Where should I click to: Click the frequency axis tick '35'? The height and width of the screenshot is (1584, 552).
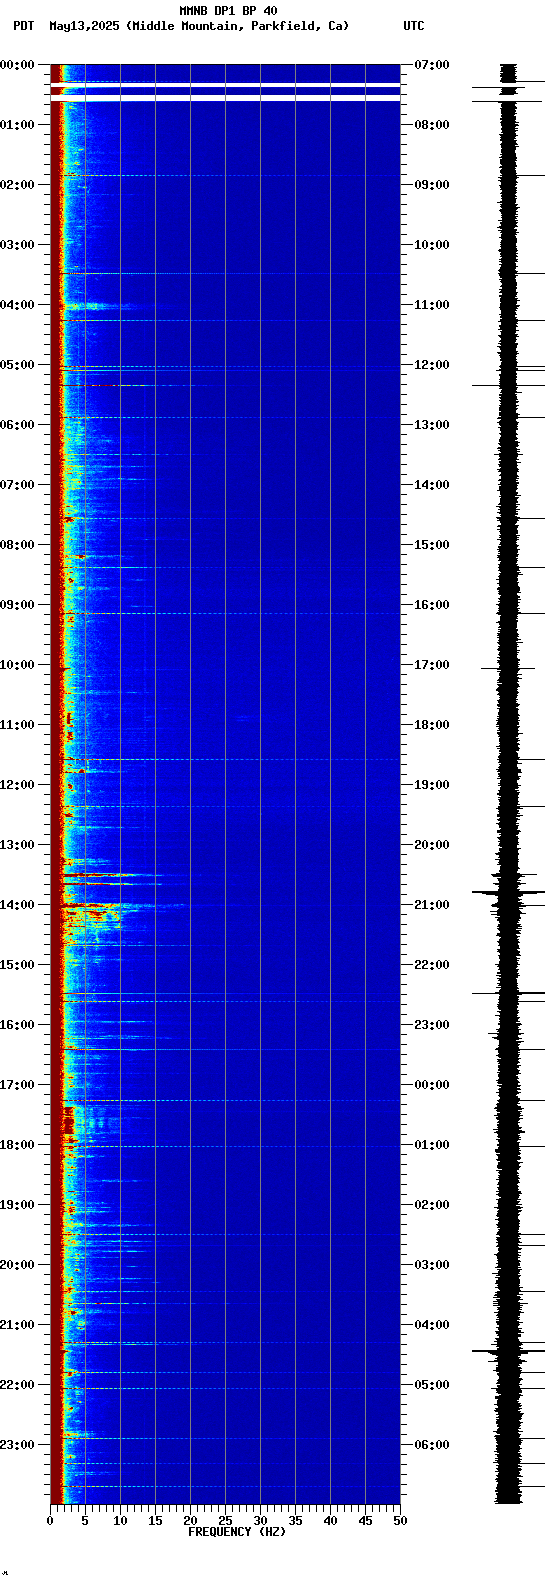[x=295, y=1521]
